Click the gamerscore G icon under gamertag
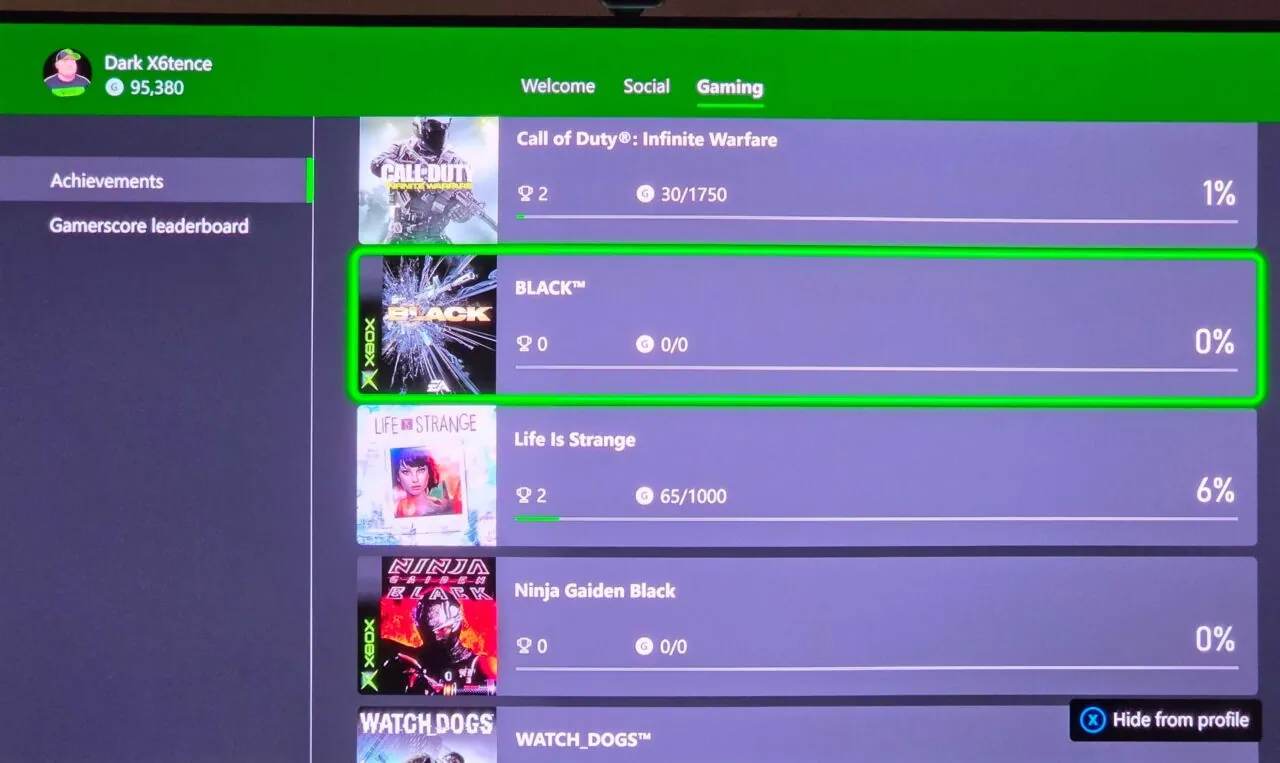 (114, 88)
